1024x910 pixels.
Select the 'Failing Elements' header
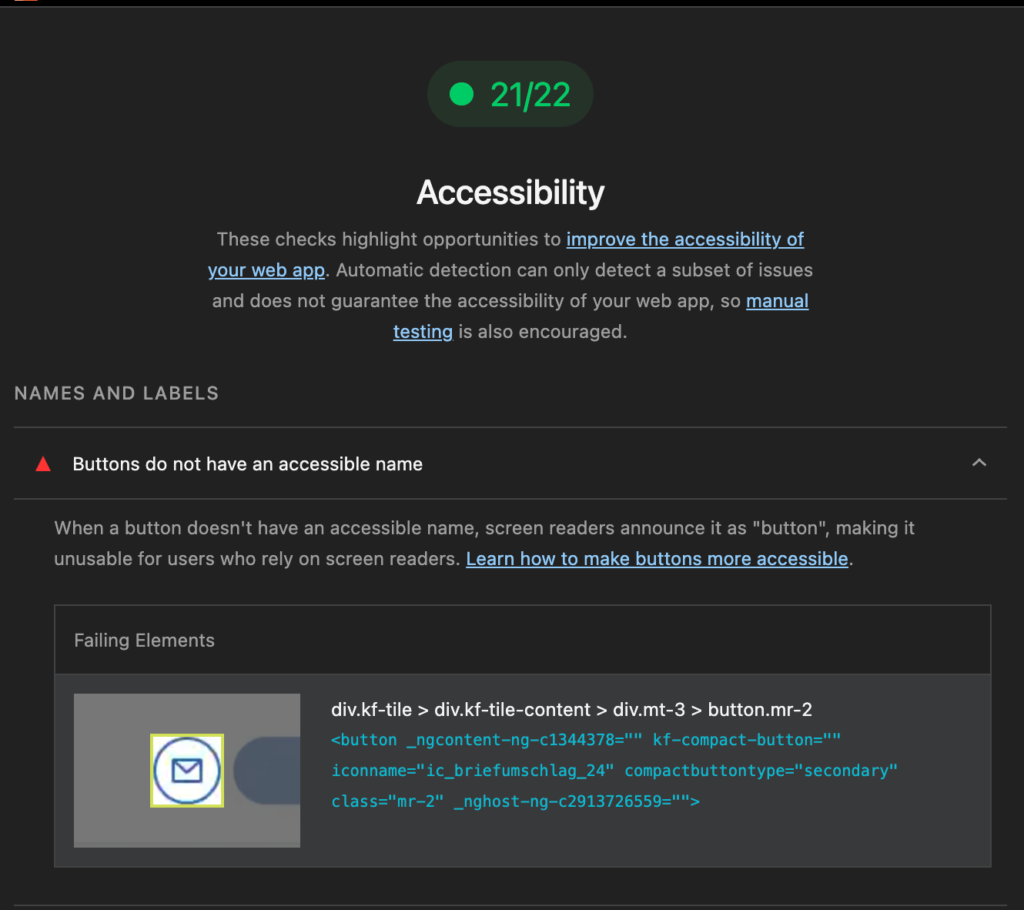(144, 640)
